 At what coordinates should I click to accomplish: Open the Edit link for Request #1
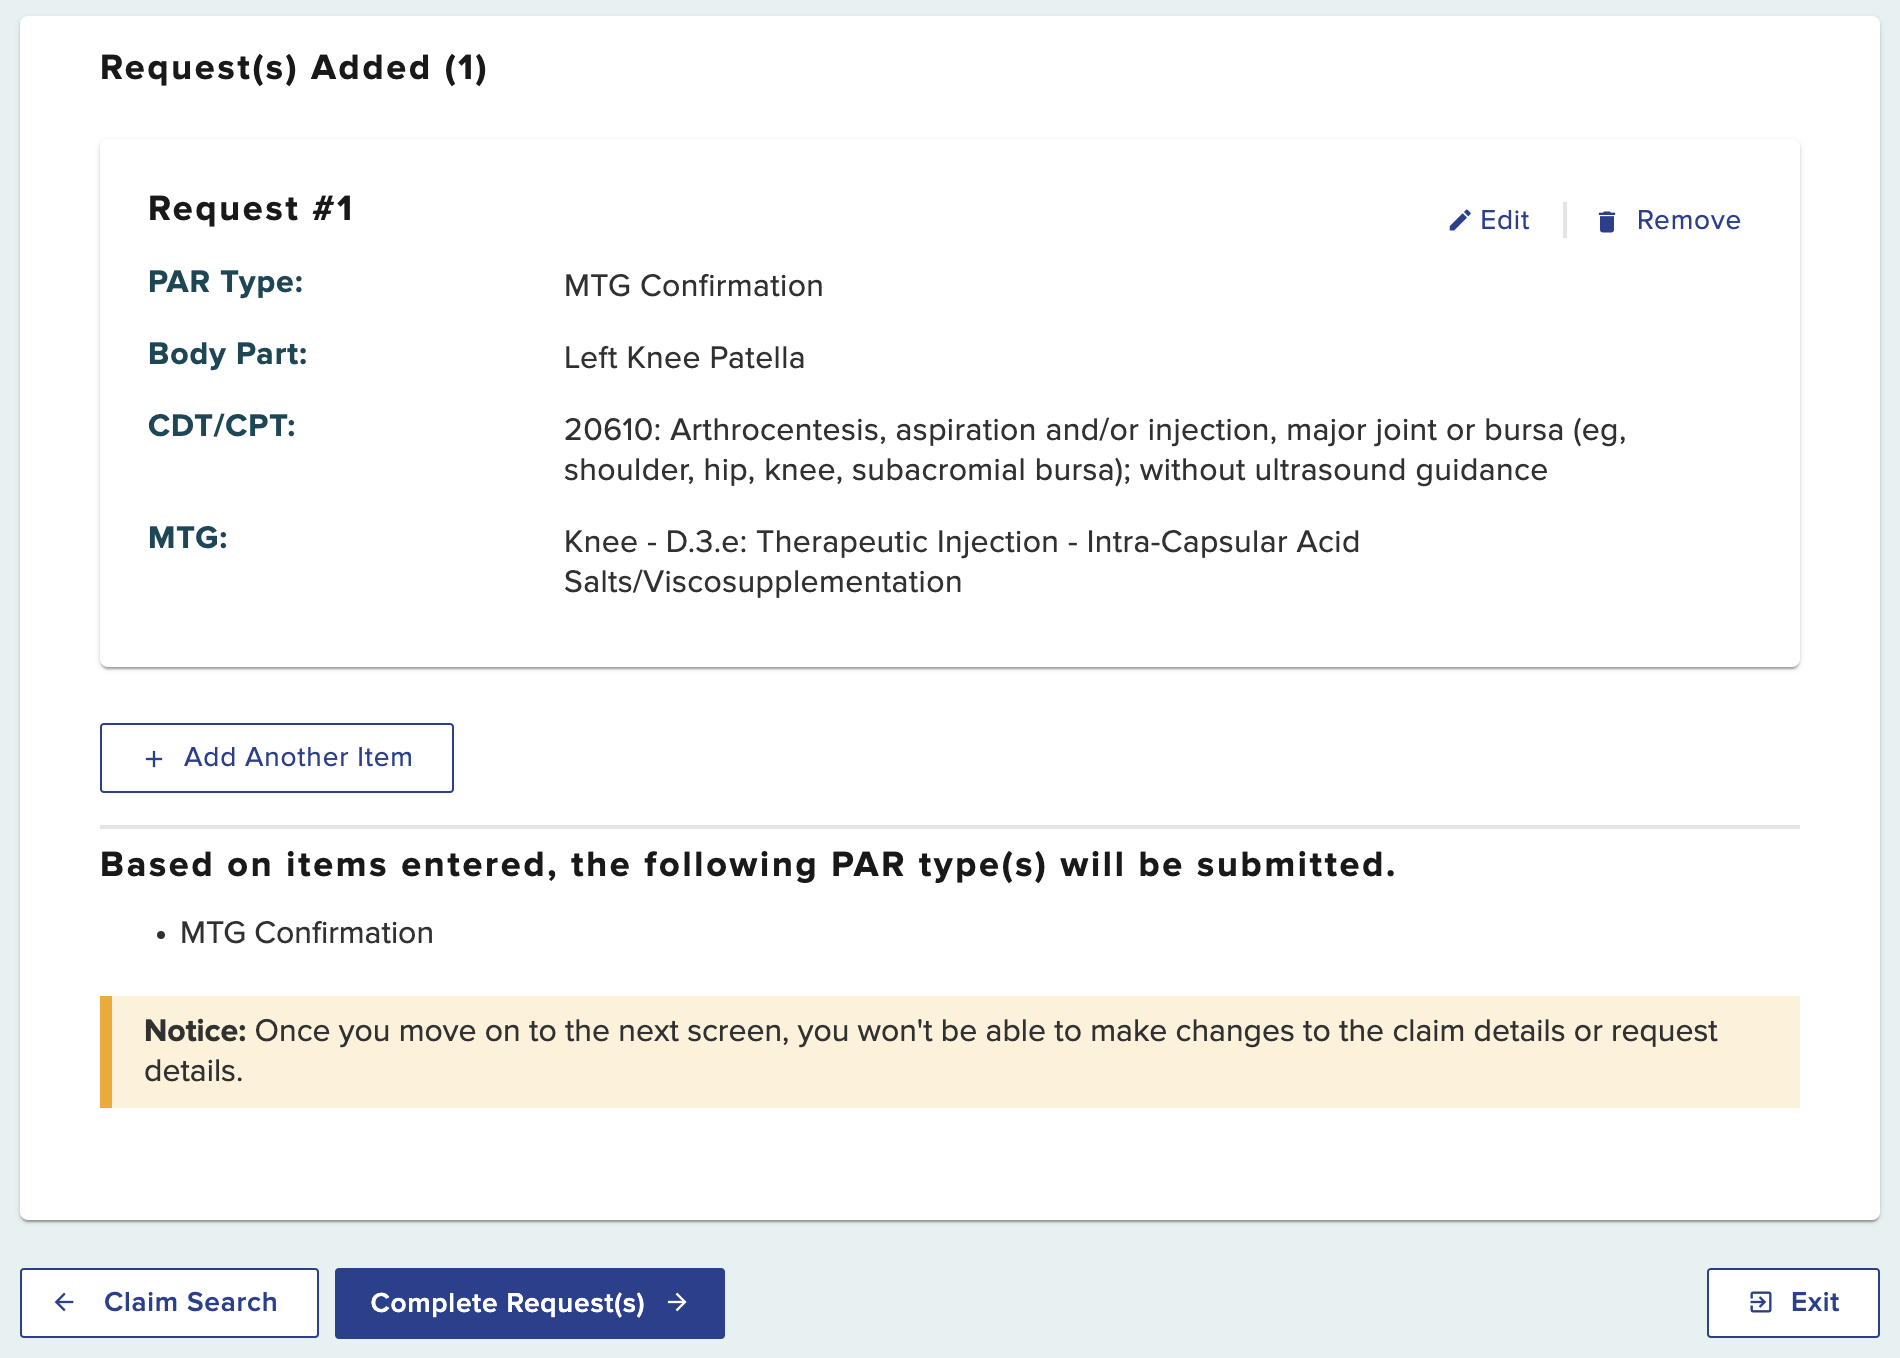1504,220
